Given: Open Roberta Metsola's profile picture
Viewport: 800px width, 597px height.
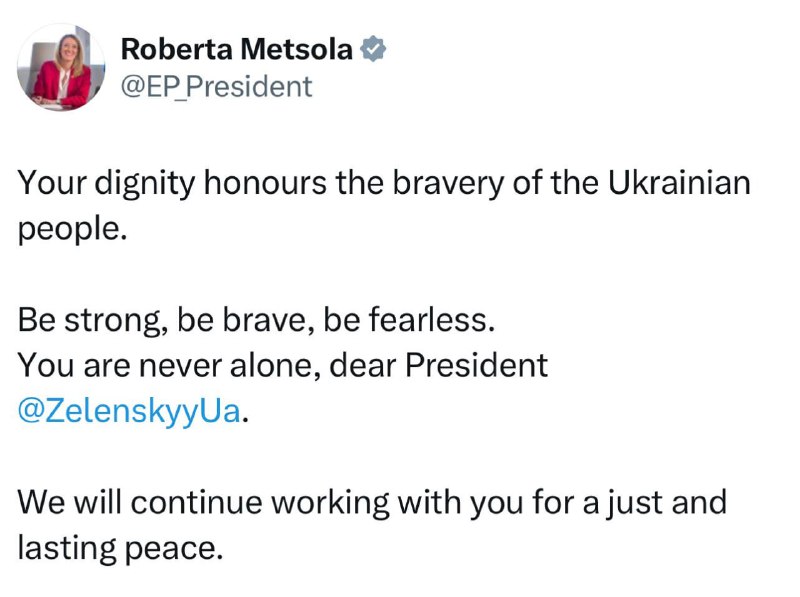Looking at the screenshot, I should coord(61,67).
